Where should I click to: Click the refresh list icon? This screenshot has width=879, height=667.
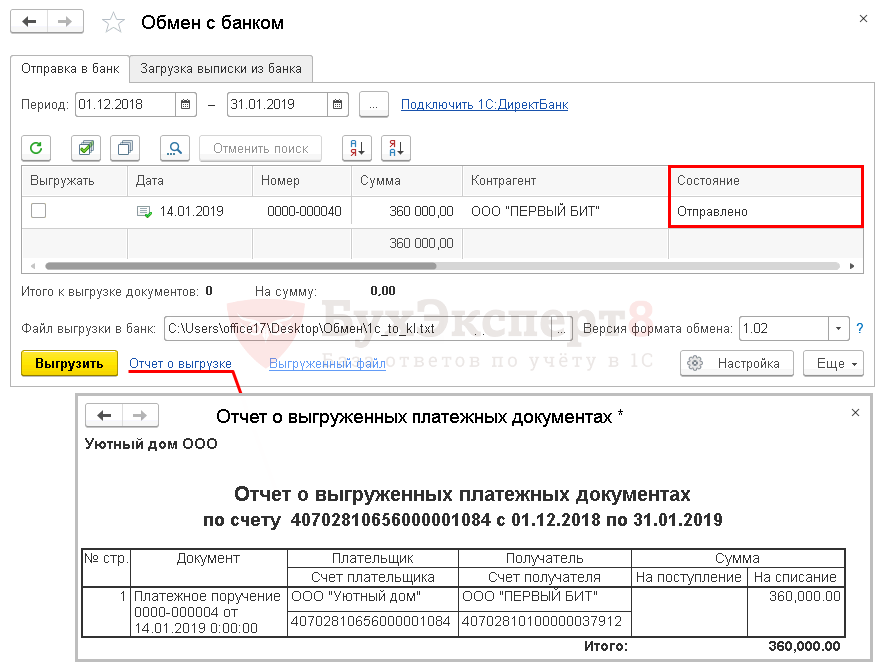(x=37, y=148)
